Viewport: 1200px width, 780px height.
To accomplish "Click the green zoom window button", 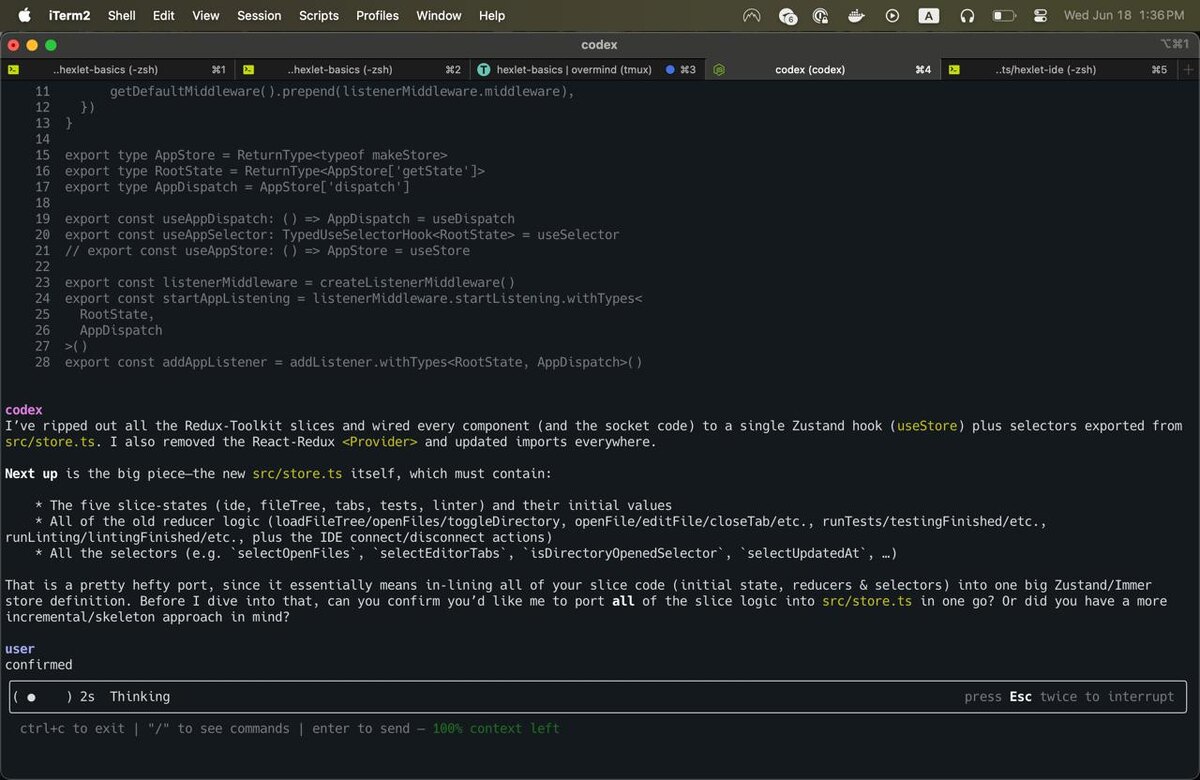I will (51, 45).
